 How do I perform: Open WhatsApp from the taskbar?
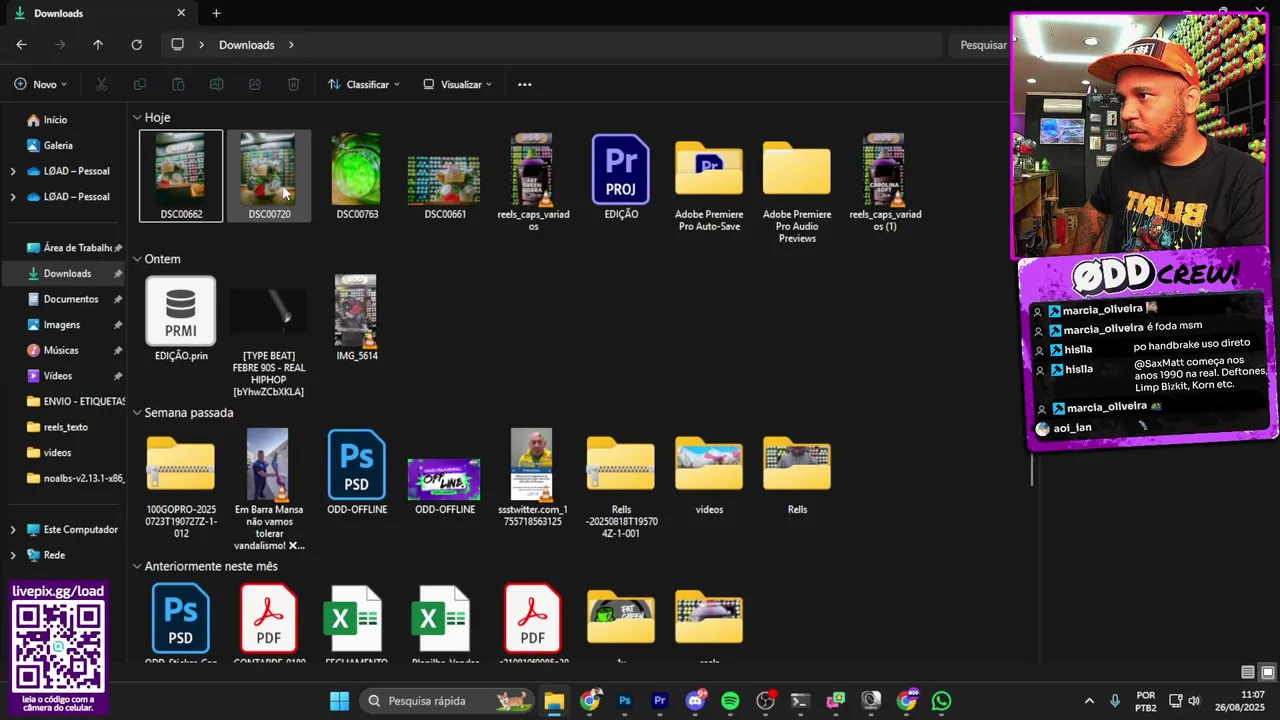pos(941,701)
